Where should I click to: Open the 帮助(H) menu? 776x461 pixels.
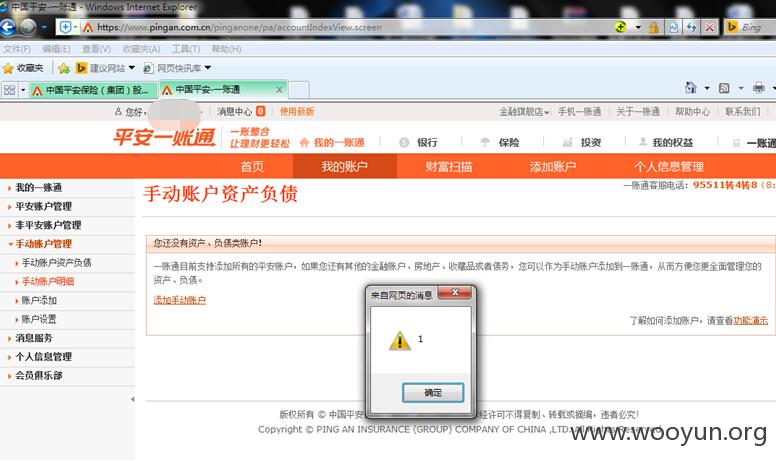tap(226, 49)
